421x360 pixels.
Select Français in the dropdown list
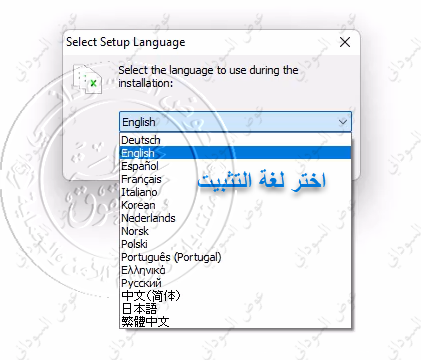coord(235,179)
